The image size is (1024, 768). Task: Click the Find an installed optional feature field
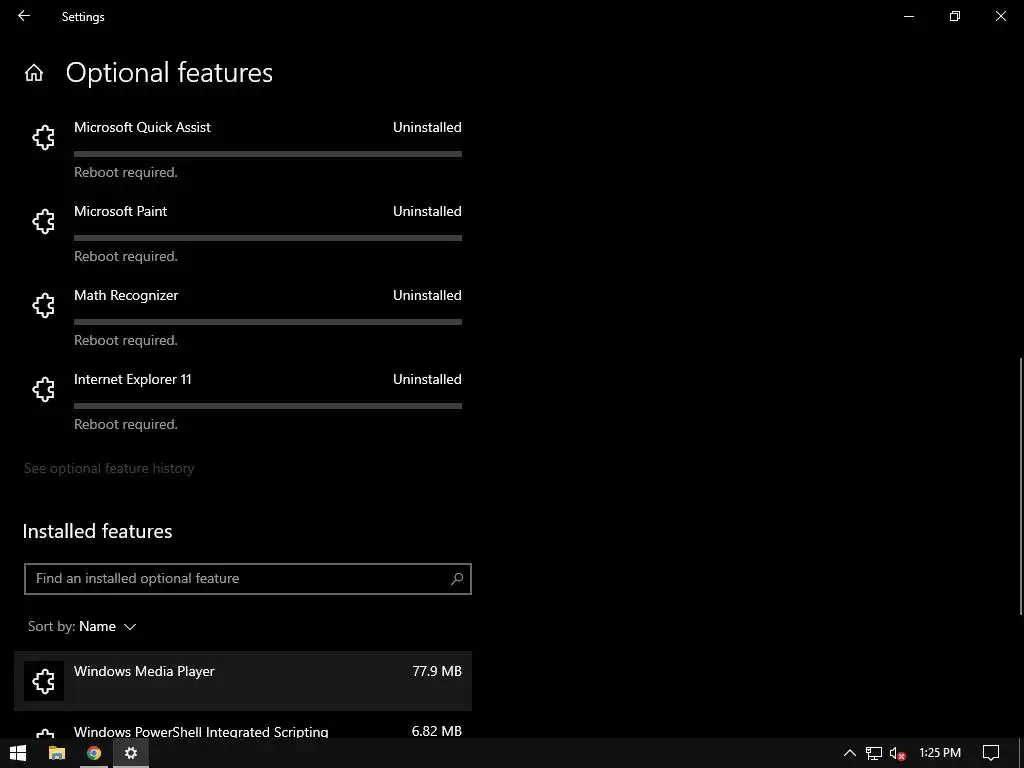click(x=248, y=579)
